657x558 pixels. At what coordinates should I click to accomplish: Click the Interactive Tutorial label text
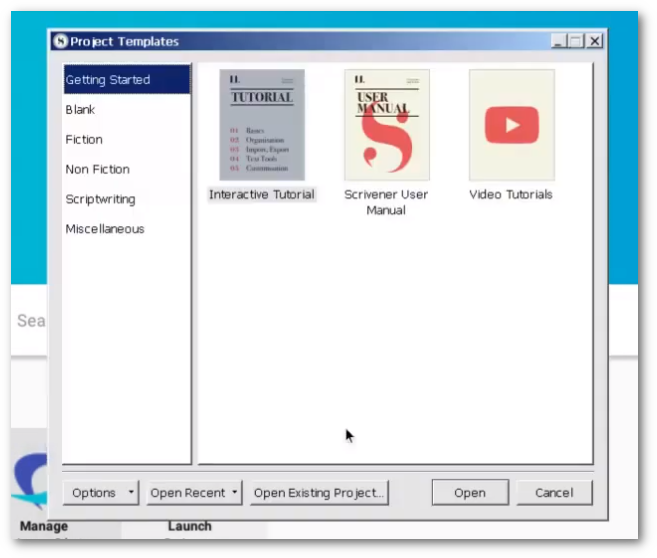click(262, 194)
